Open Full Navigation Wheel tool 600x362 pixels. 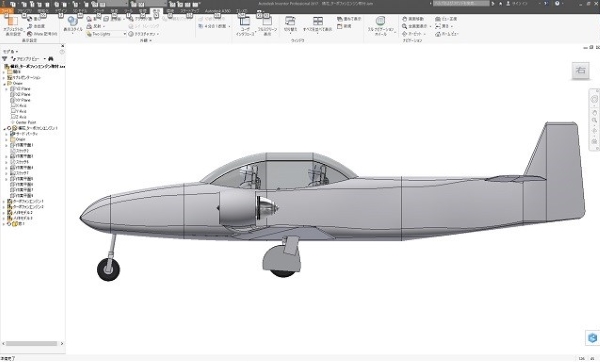click(x=380, y=26)
